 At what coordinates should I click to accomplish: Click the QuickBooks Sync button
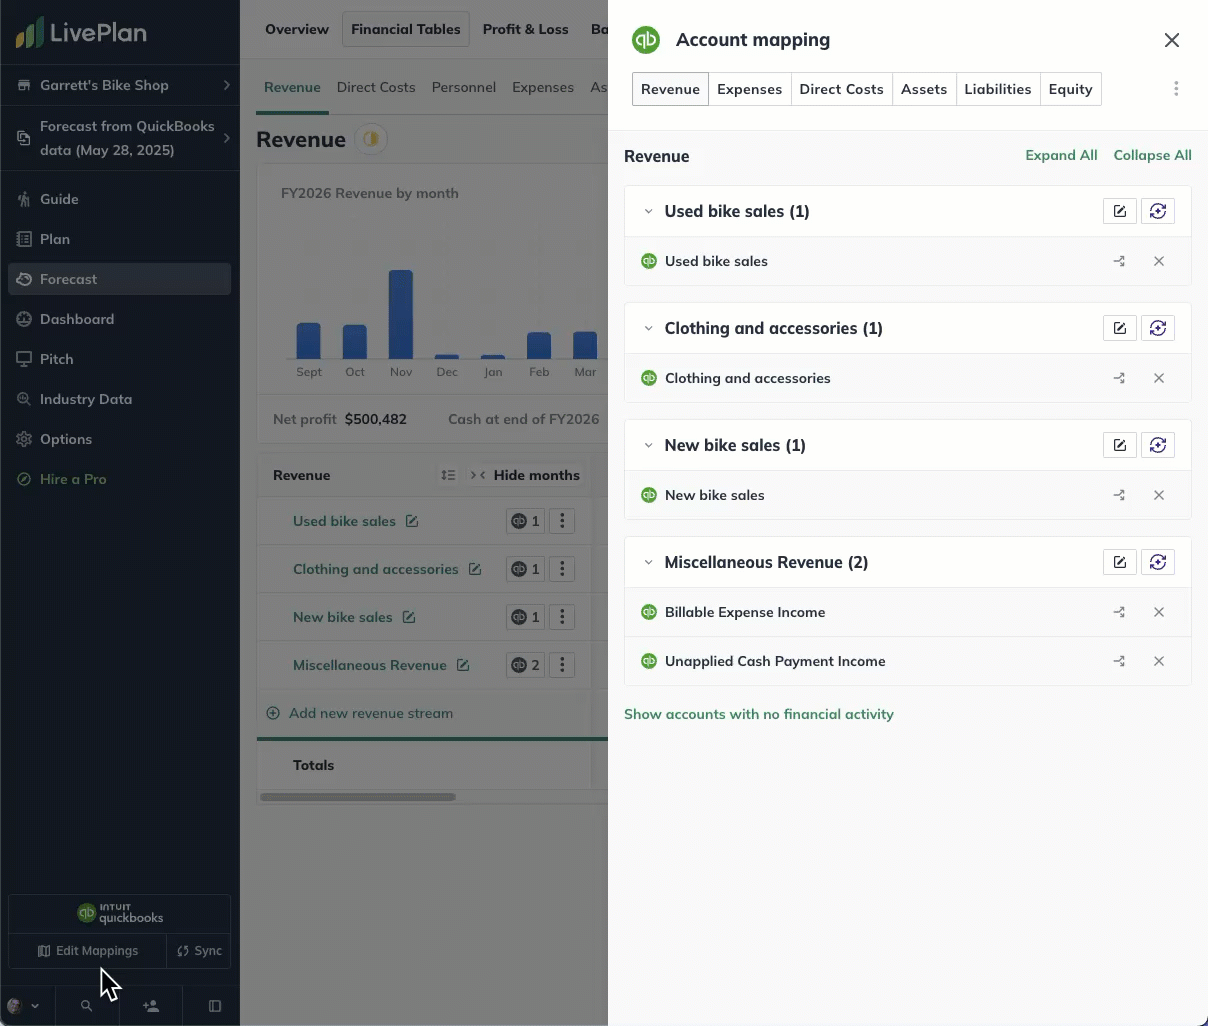coord(199,951)
